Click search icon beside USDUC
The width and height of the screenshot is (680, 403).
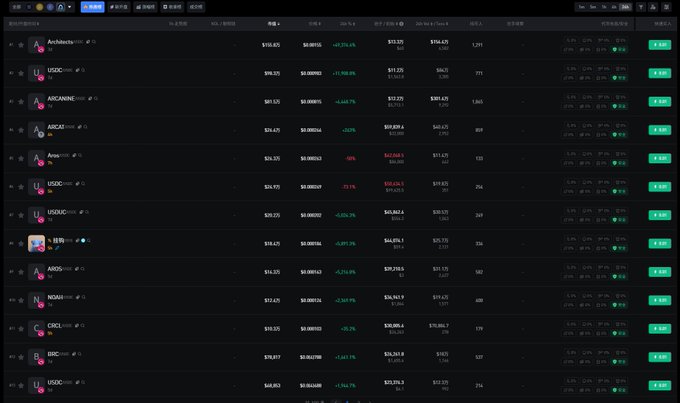[87, 212]
